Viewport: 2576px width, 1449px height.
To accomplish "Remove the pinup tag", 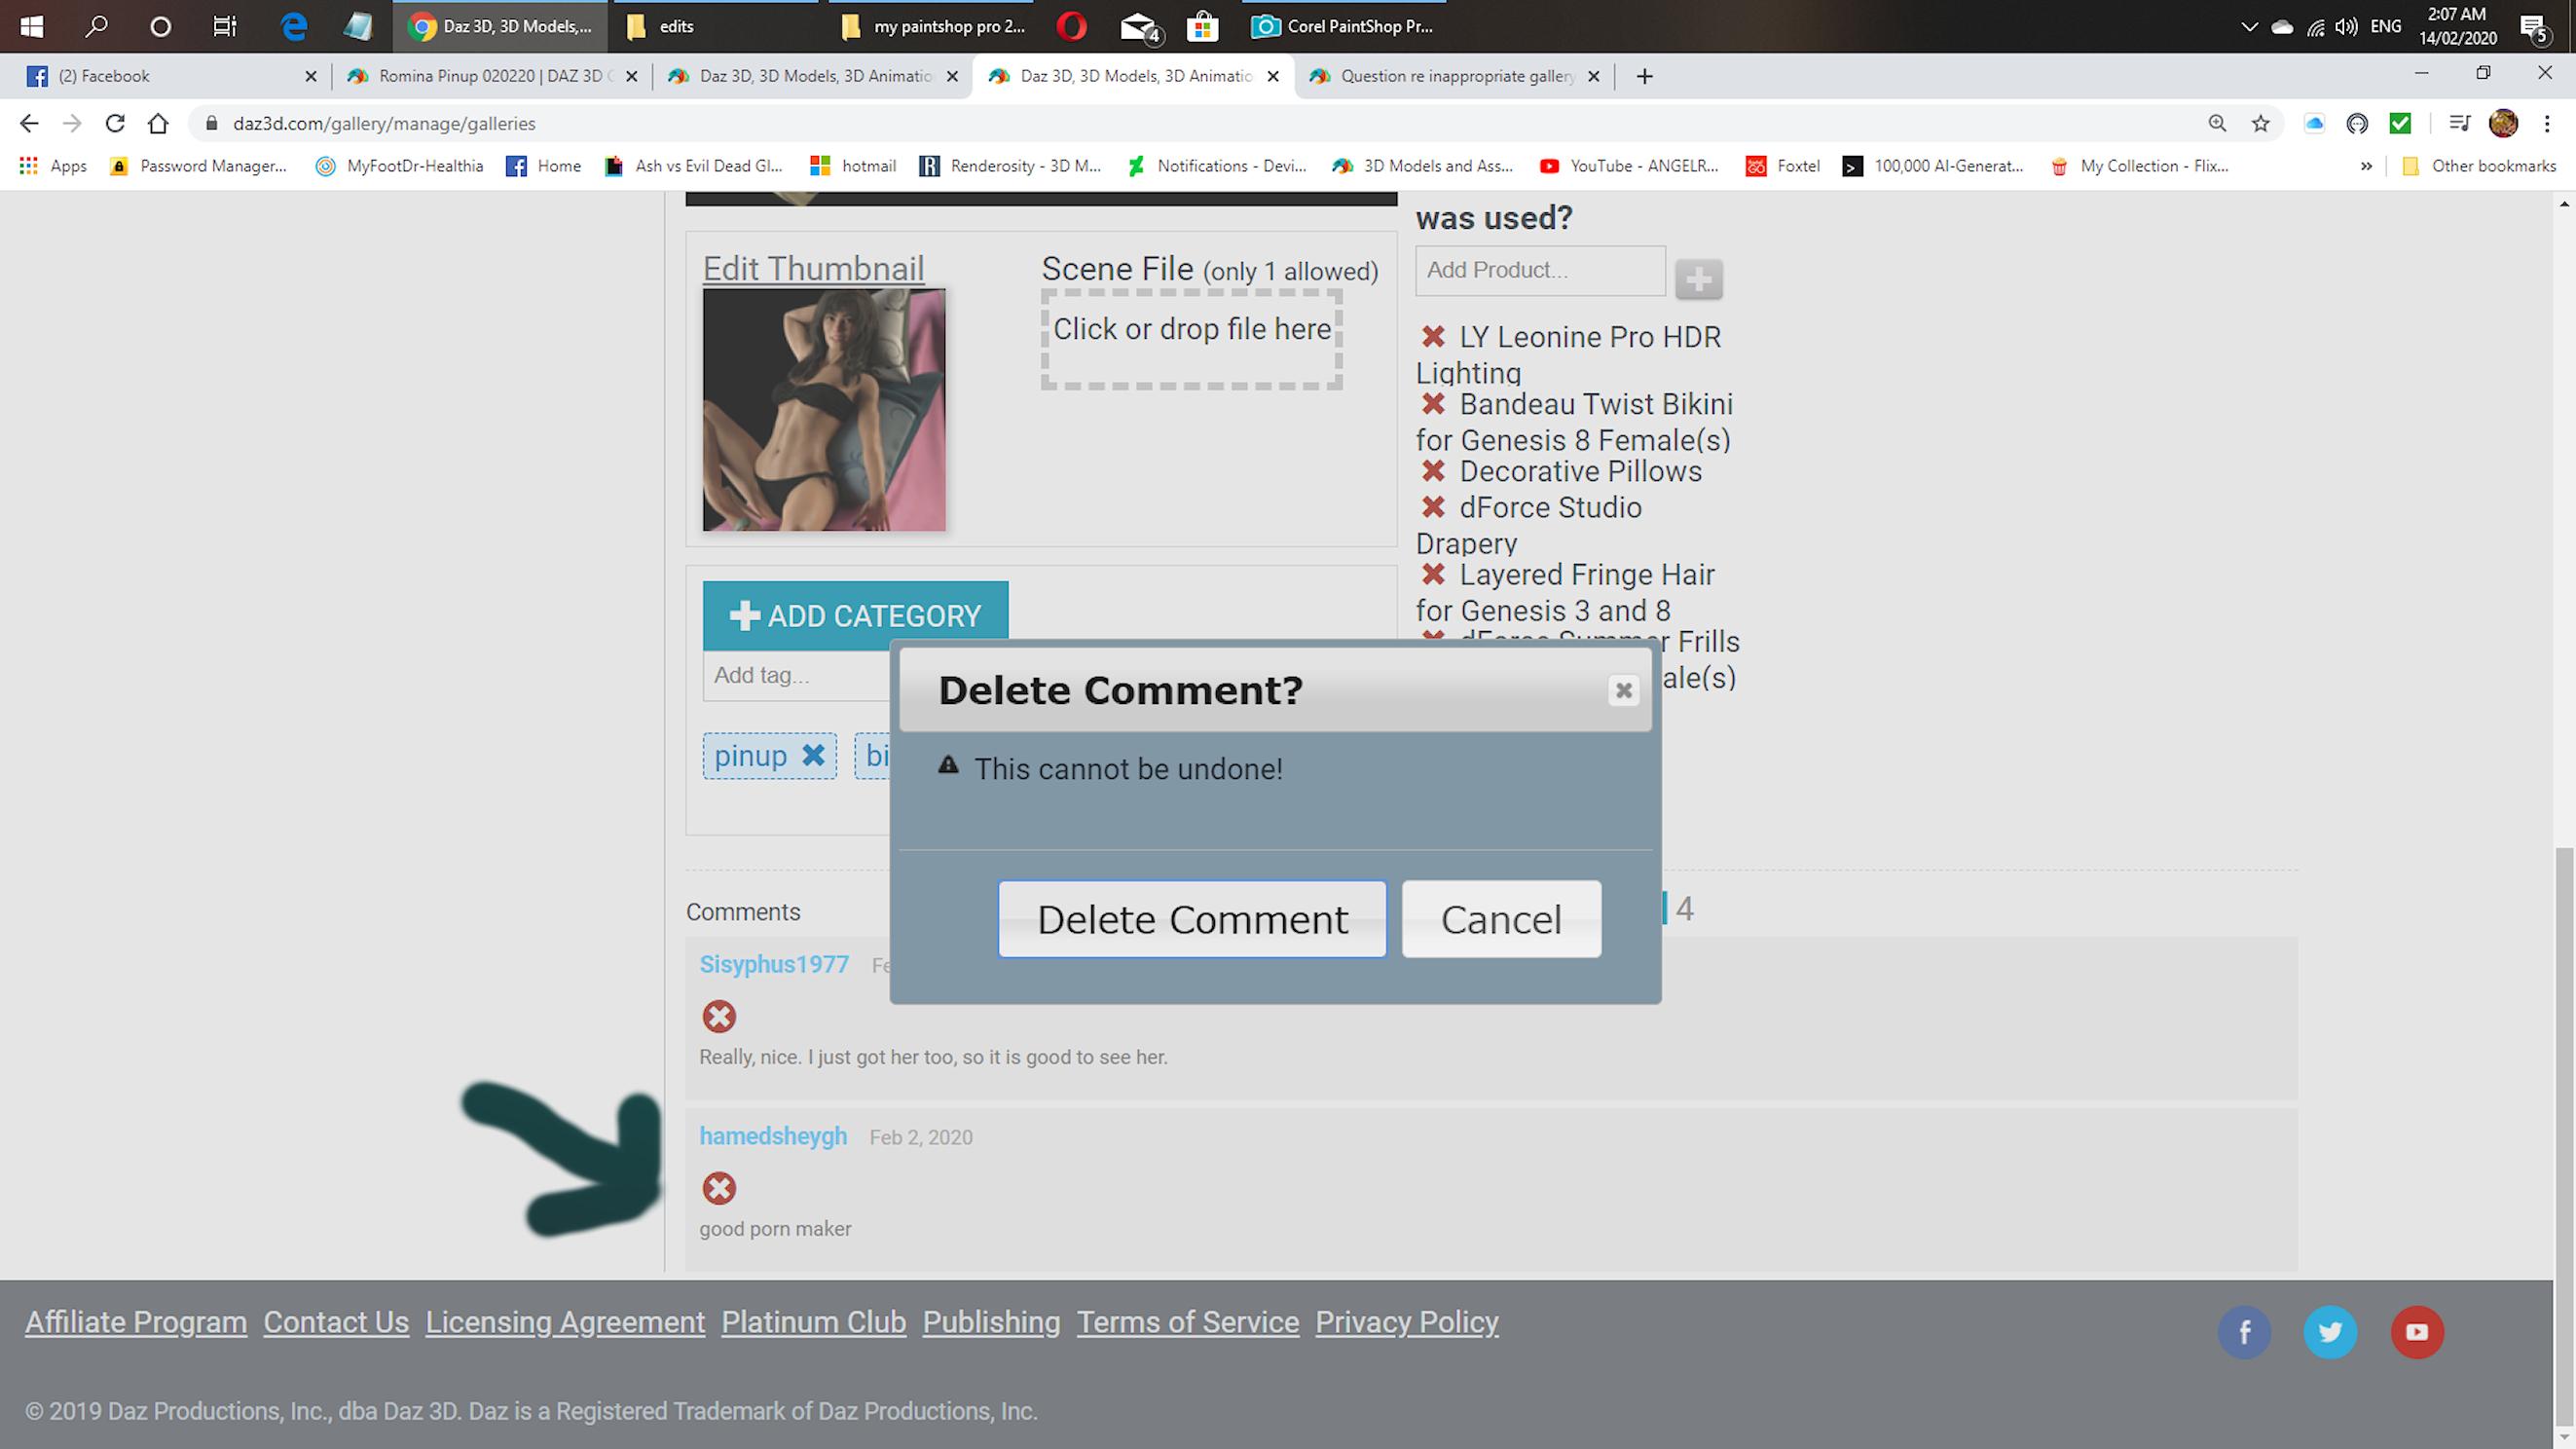I will tap(814, 755).
